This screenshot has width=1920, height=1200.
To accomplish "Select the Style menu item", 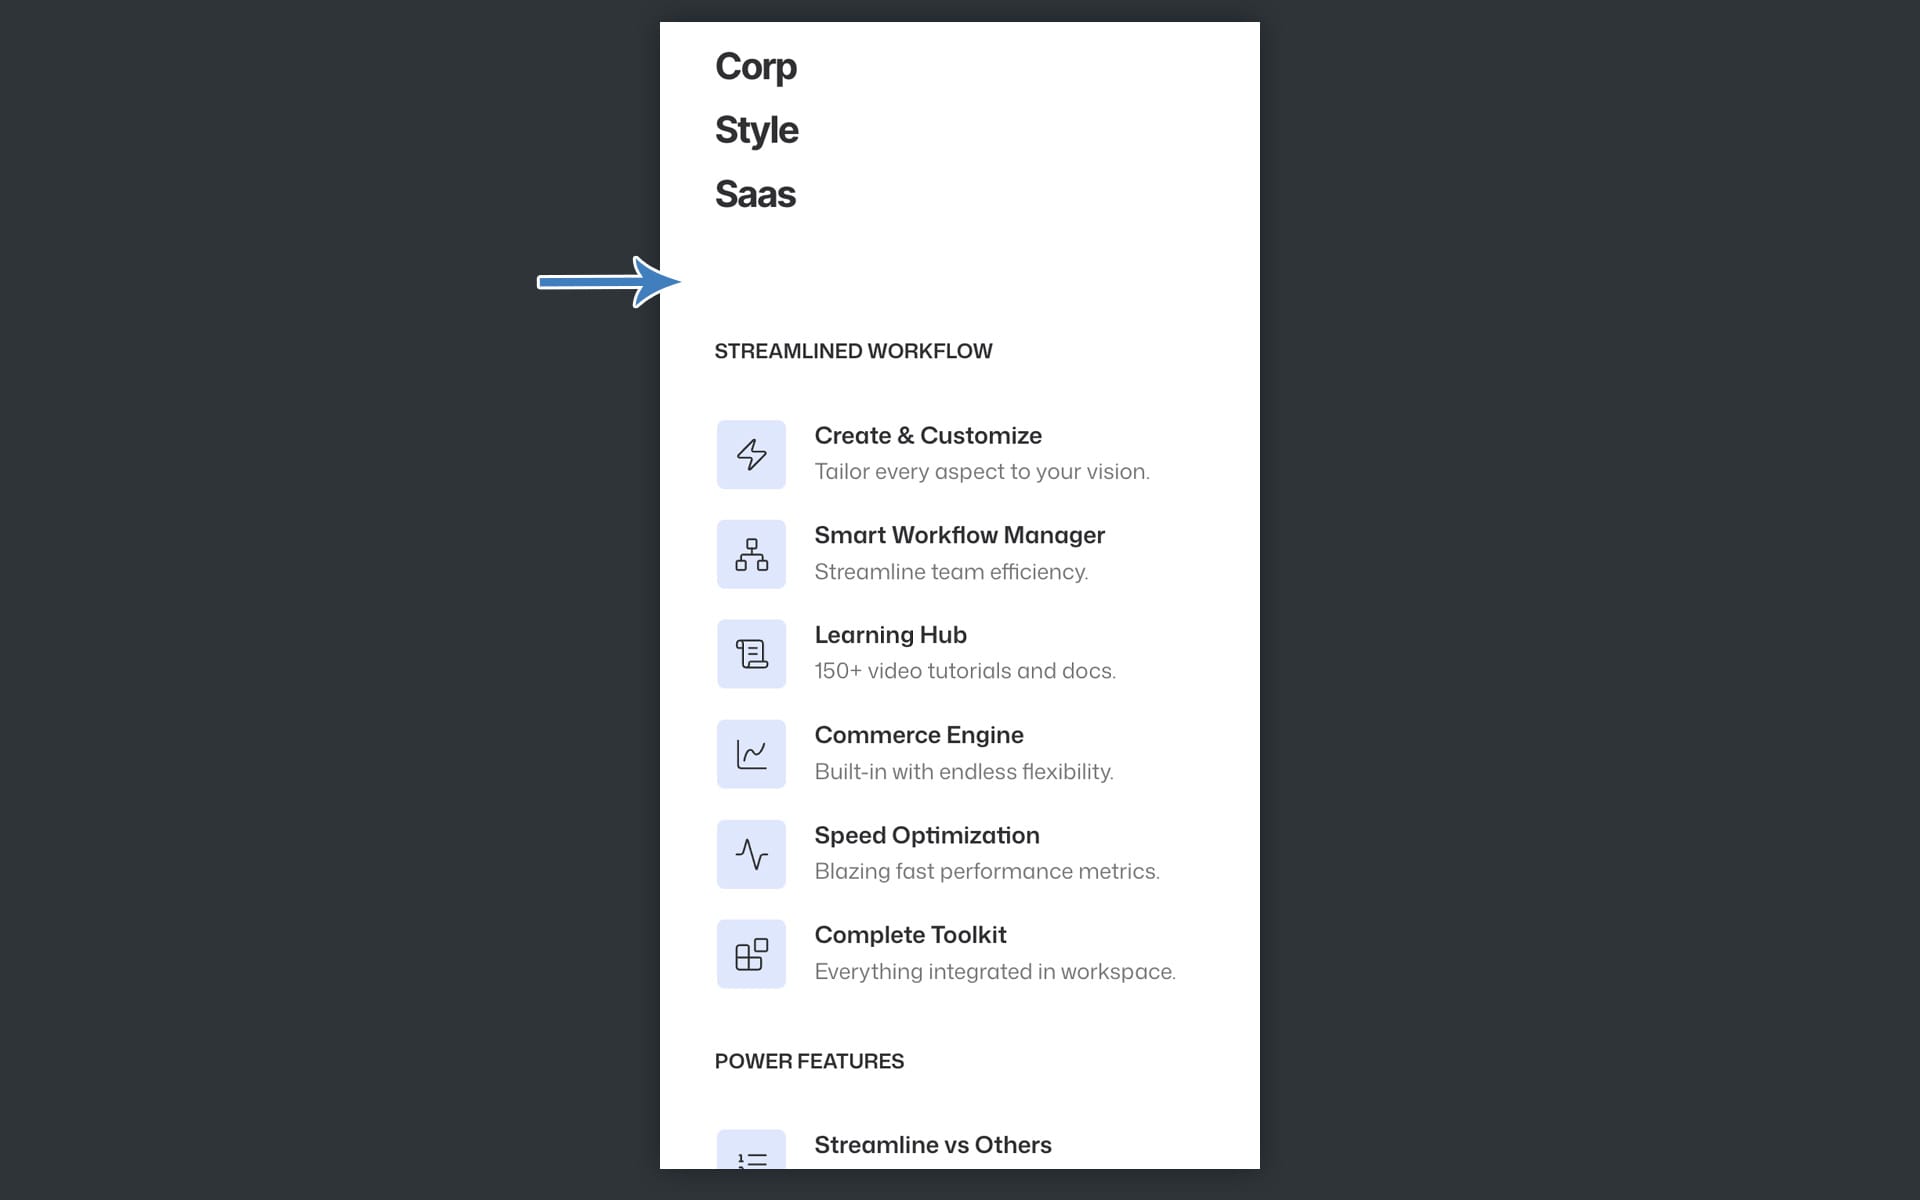I will click(757, 131).
